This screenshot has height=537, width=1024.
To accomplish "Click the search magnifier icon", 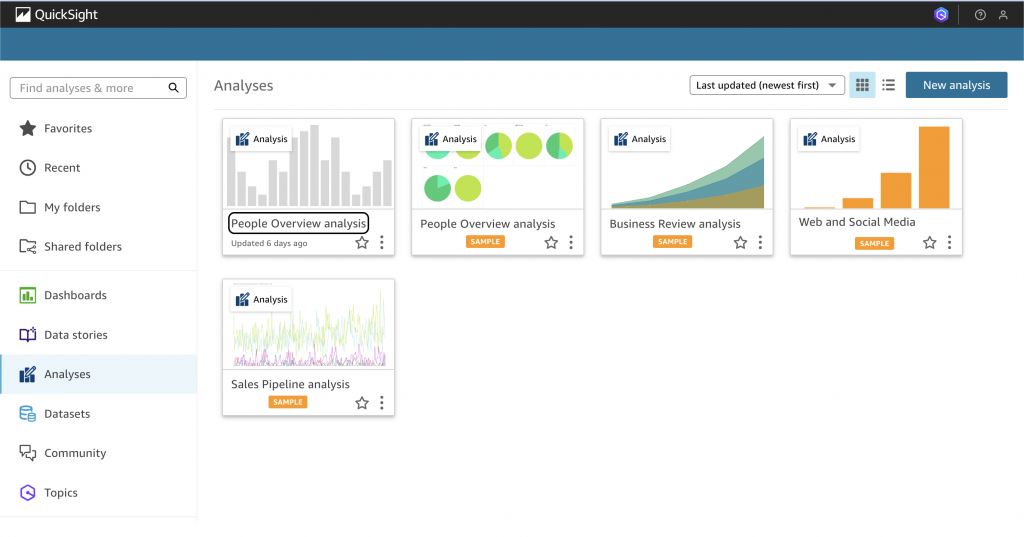I will (x=174, y=88).
